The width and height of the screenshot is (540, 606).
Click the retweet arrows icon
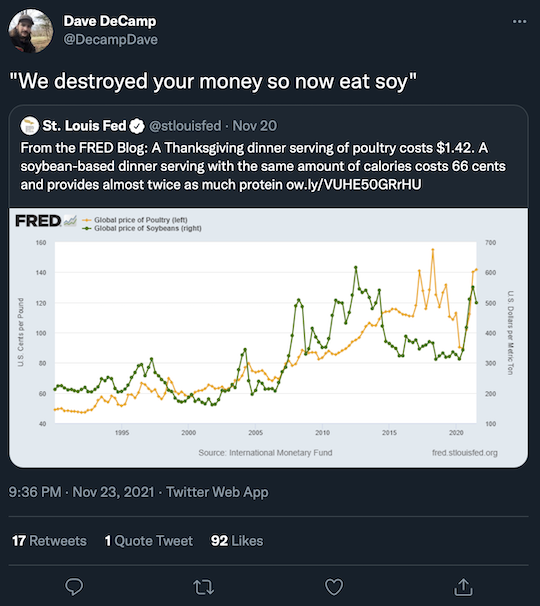pos(203,587)
